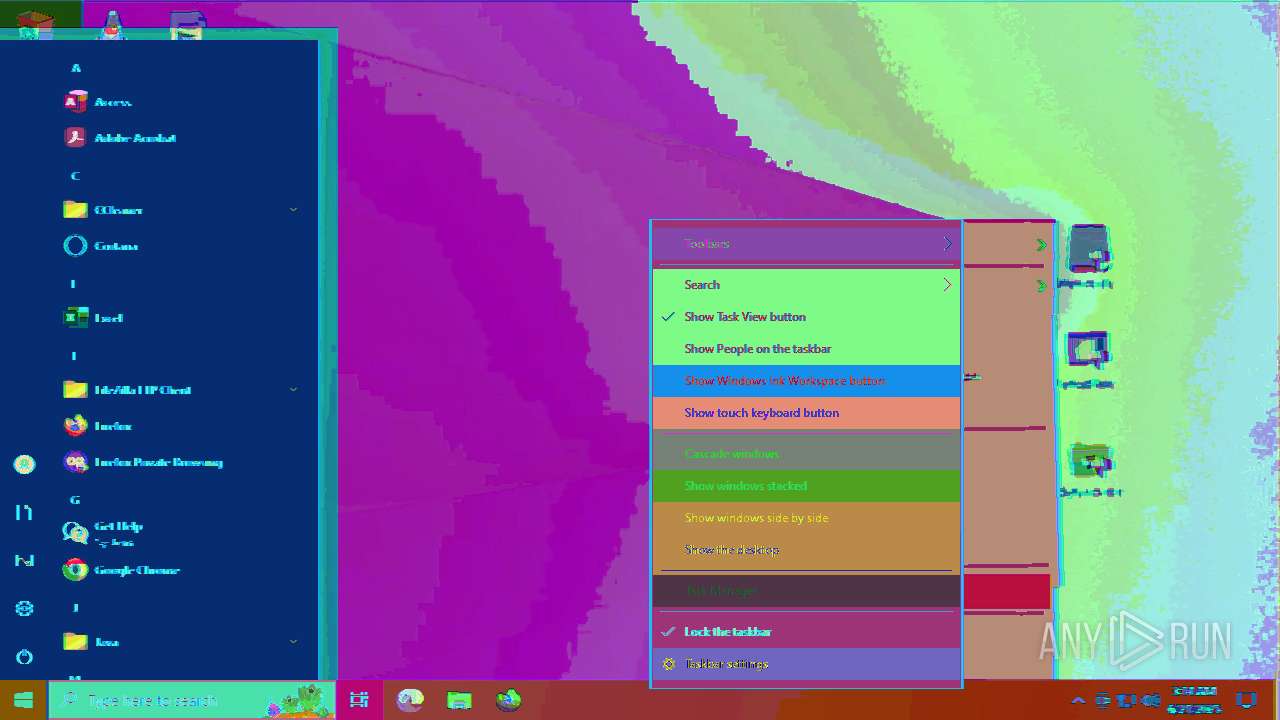Click the letter A heading in app list
Screen dimensions: 1280x720
75,68
